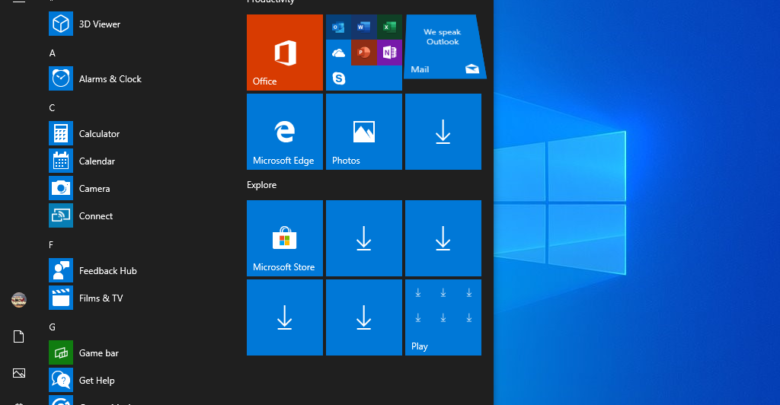Open the Microsoft Edge tile
The width and height of the screenshot is (780, 405).
(285, 132)
